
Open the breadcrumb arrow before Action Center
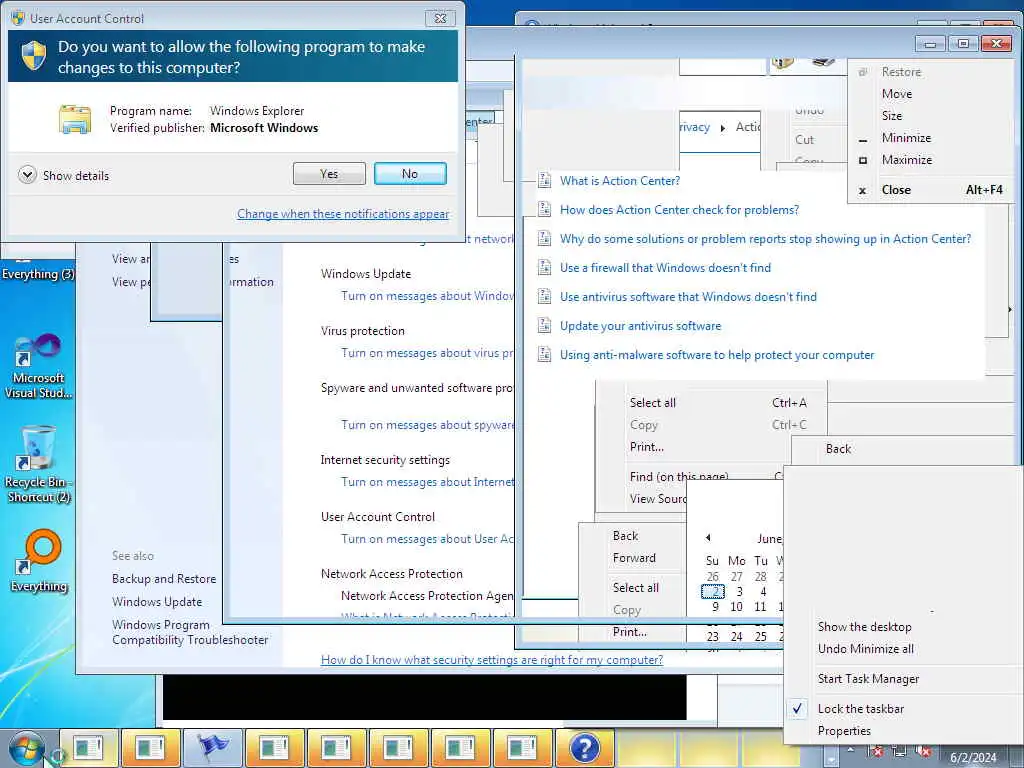[722, 128]
